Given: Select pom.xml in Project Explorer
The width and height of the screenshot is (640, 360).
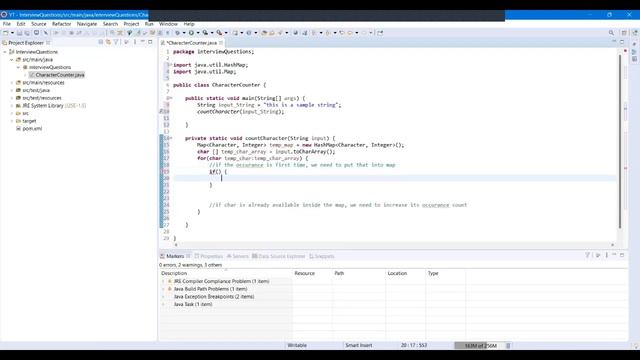Looking at the screenshot, I should pos(29,129).
